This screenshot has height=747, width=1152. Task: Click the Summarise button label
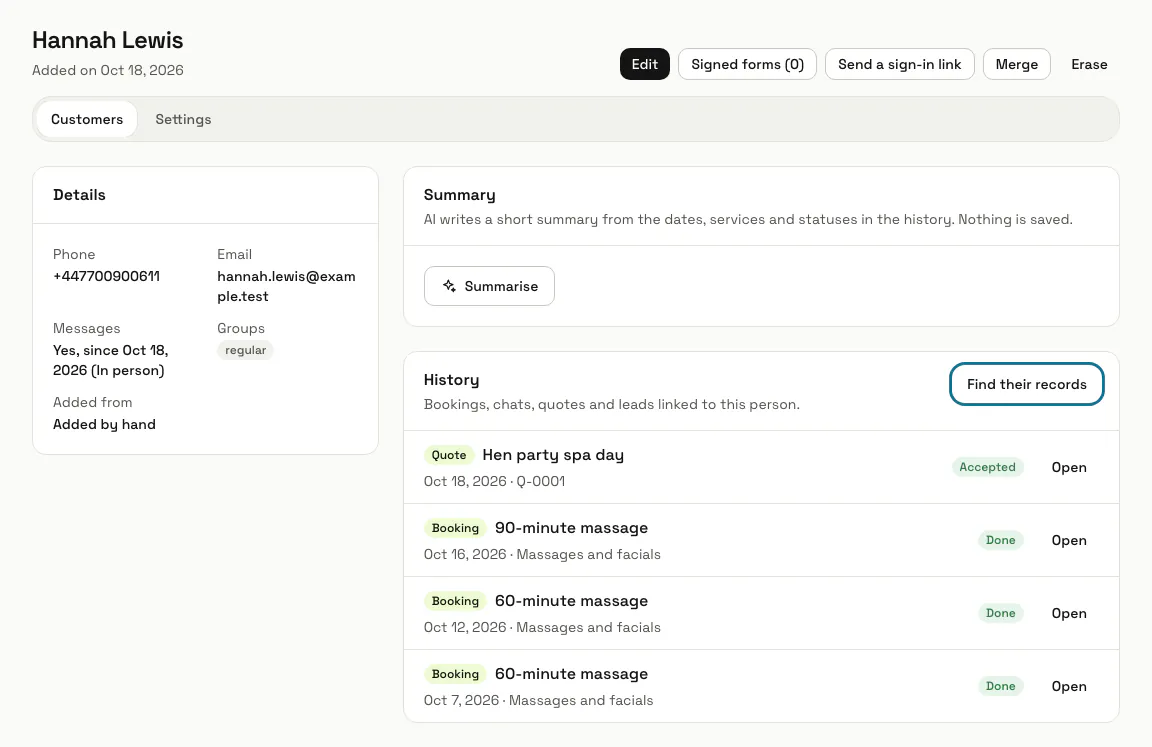click(x=501, y=286)
